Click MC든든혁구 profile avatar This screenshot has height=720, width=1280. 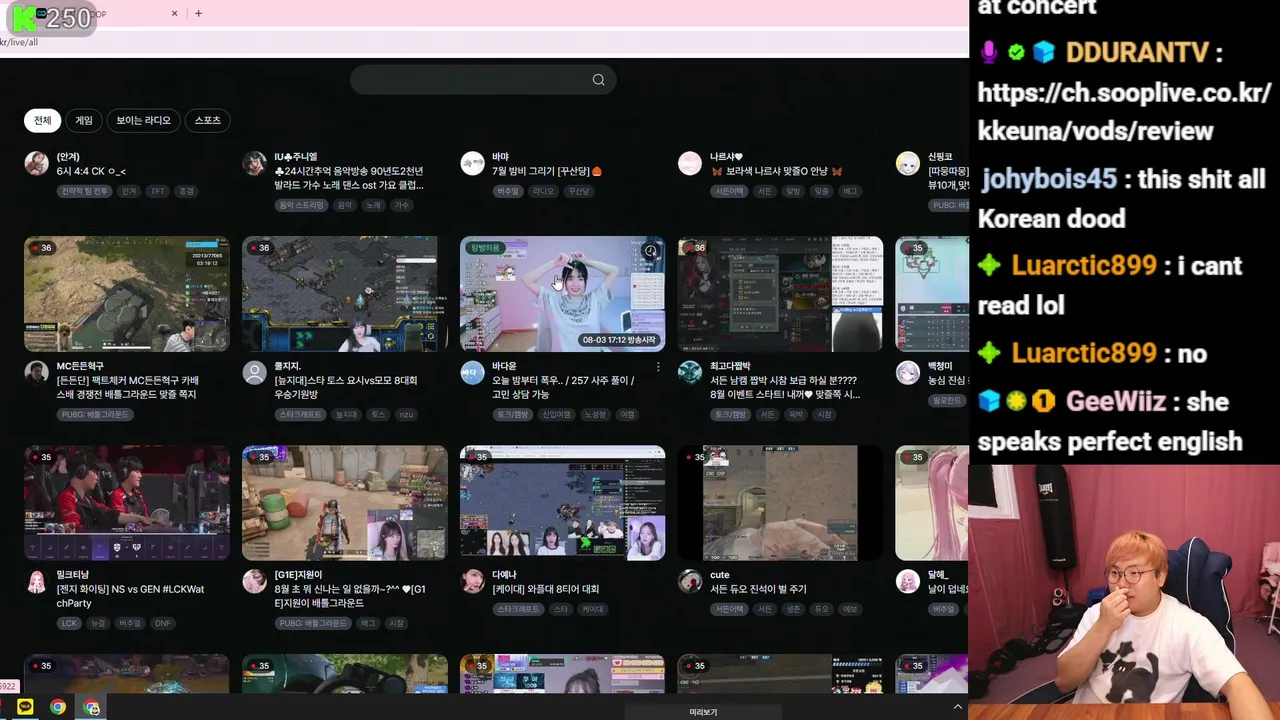pyautogui.click(x=36, y=372)
